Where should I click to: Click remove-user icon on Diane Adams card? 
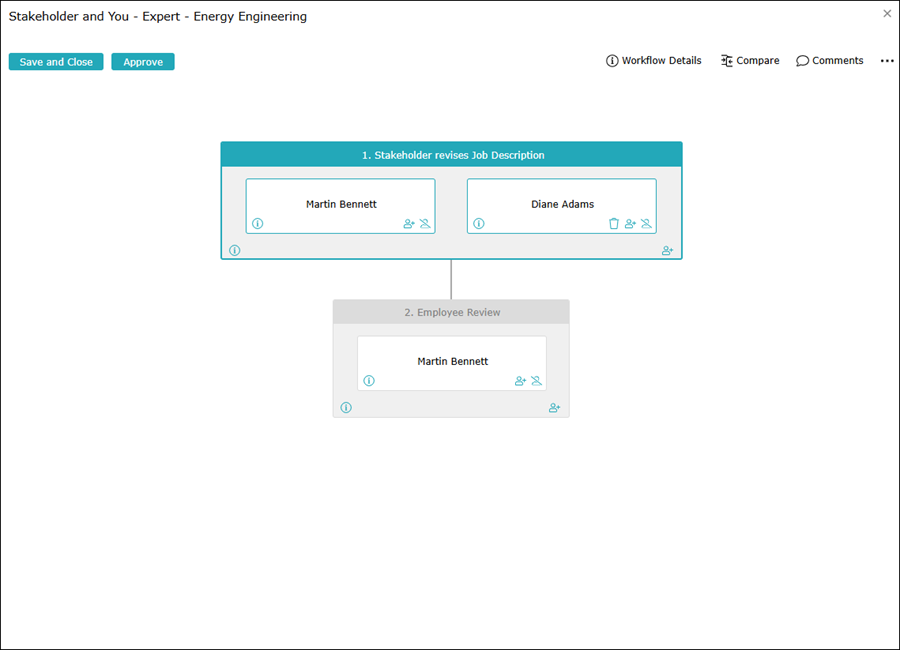[646, 224]
